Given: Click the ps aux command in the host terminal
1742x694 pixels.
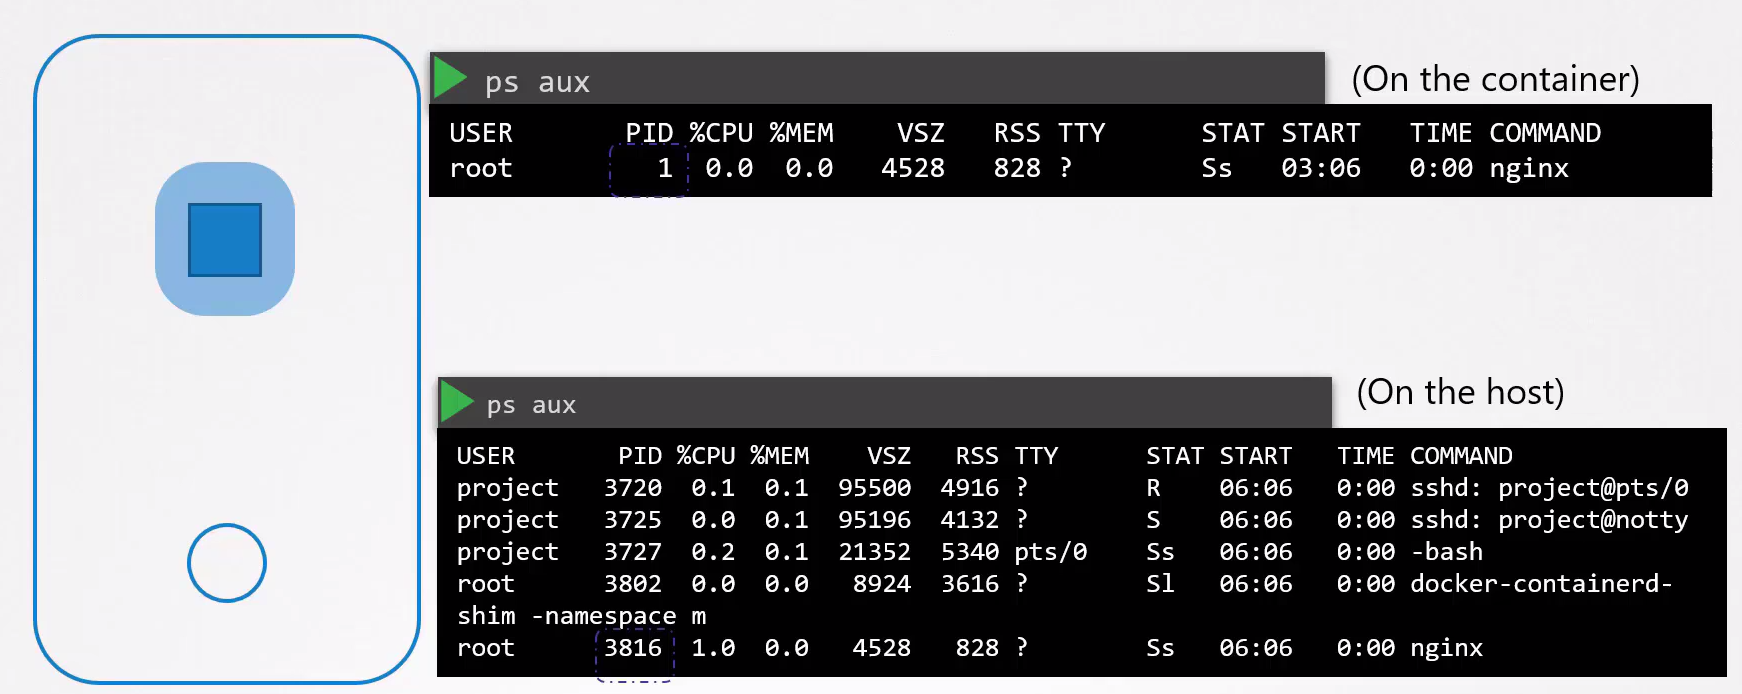Looking at the screenshot, I should pyautogui.click(x=531, y=405).
